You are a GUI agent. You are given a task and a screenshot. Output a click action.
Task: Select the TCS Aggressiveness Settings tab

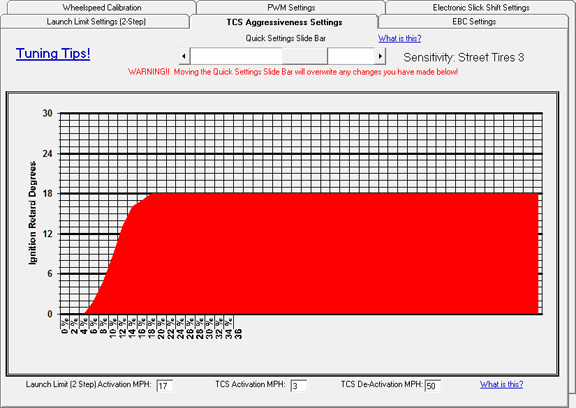click(284, 22)
